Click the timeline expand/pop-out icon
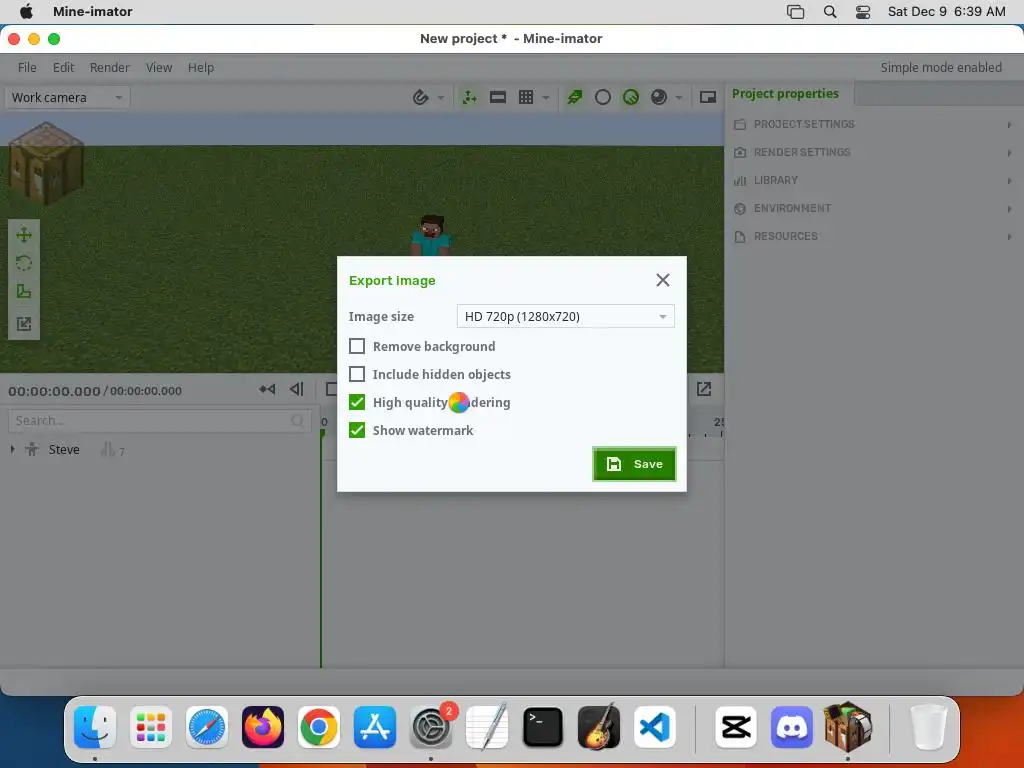The image size is (1024, 768). pos(704,389)
